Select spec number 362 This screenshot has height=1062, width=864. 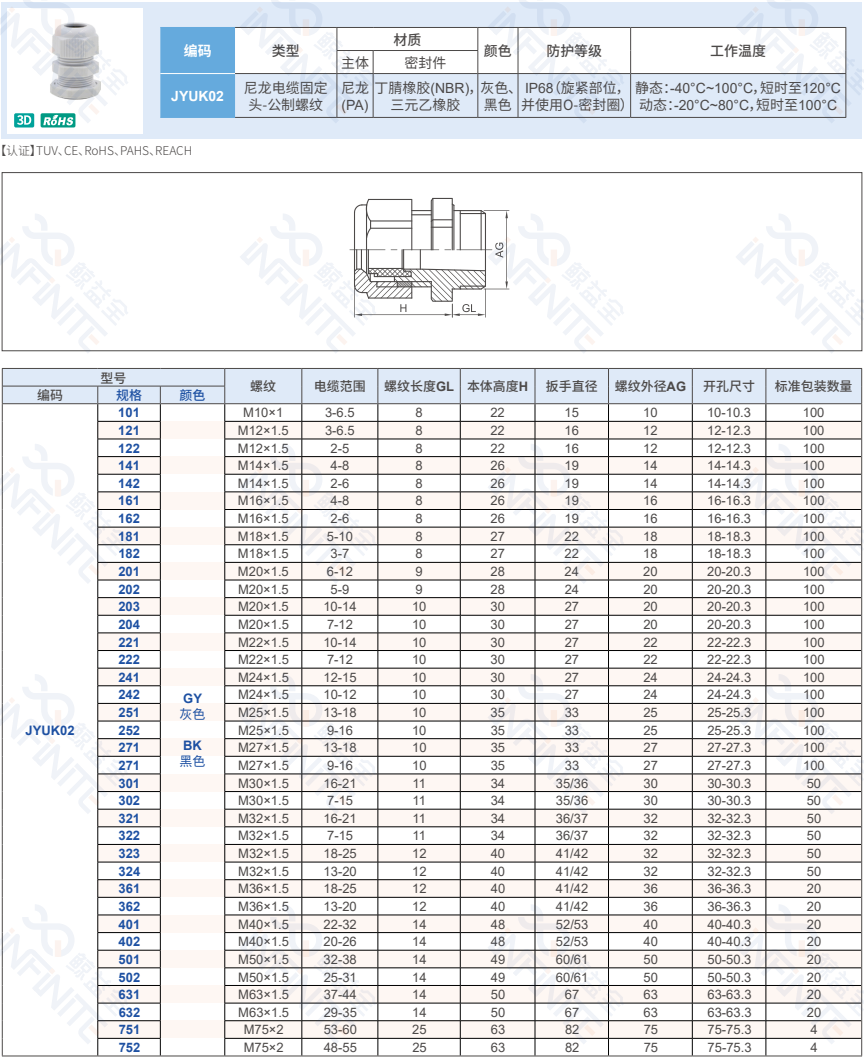[x=129, y=906]
